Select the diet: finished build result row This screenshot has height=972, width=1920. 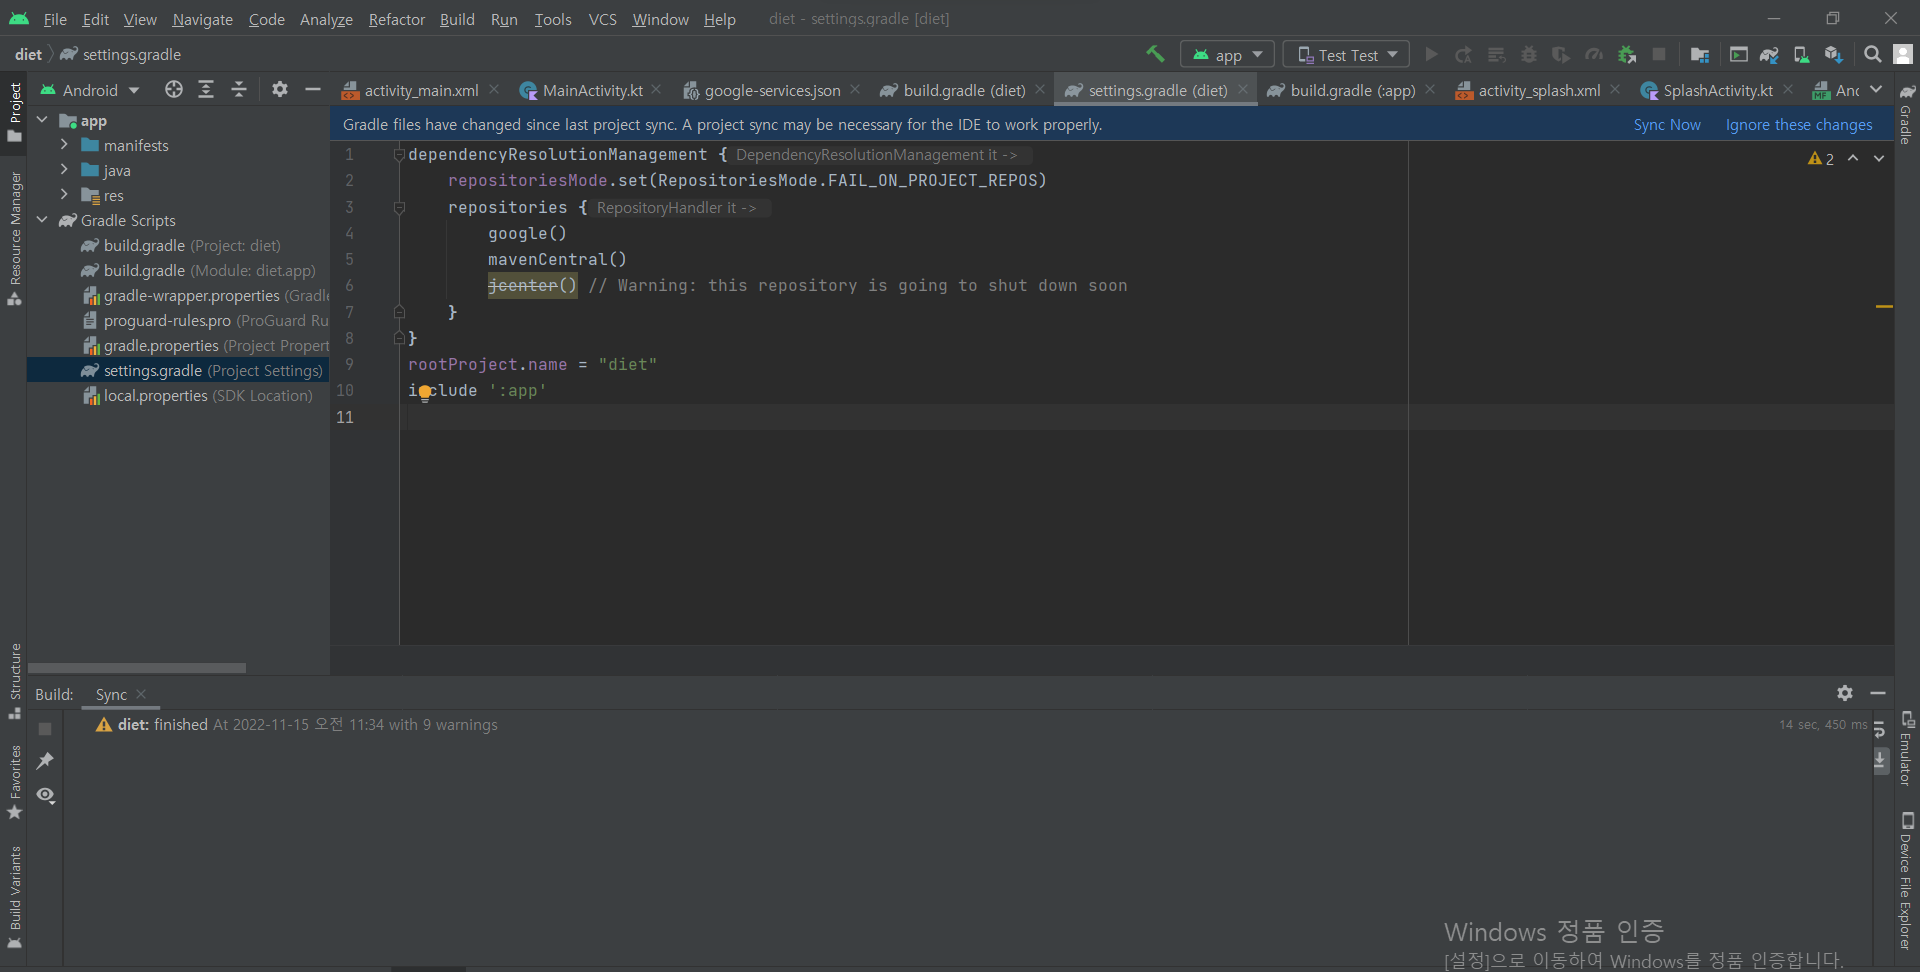297,724
